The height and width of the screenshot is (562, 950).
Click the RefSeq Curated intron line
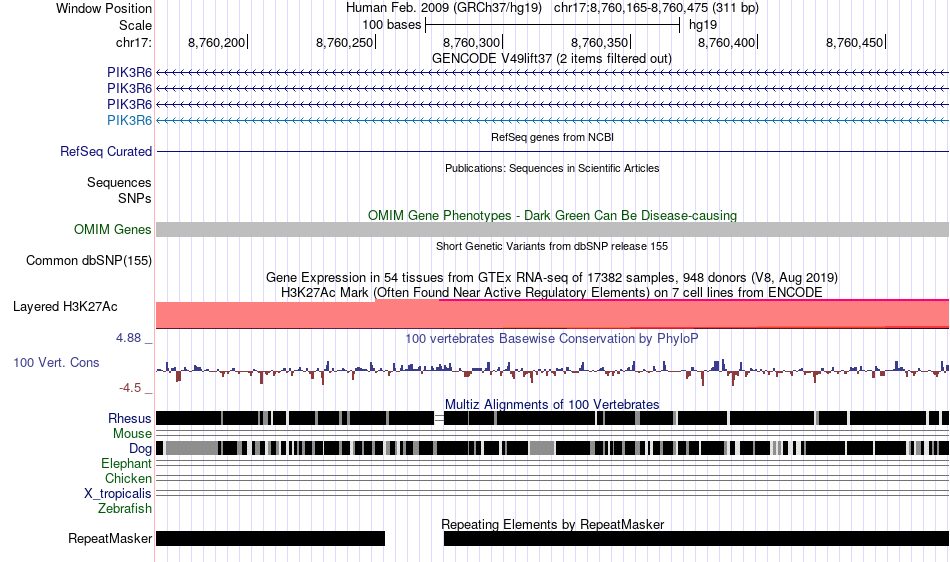[553, 151]
